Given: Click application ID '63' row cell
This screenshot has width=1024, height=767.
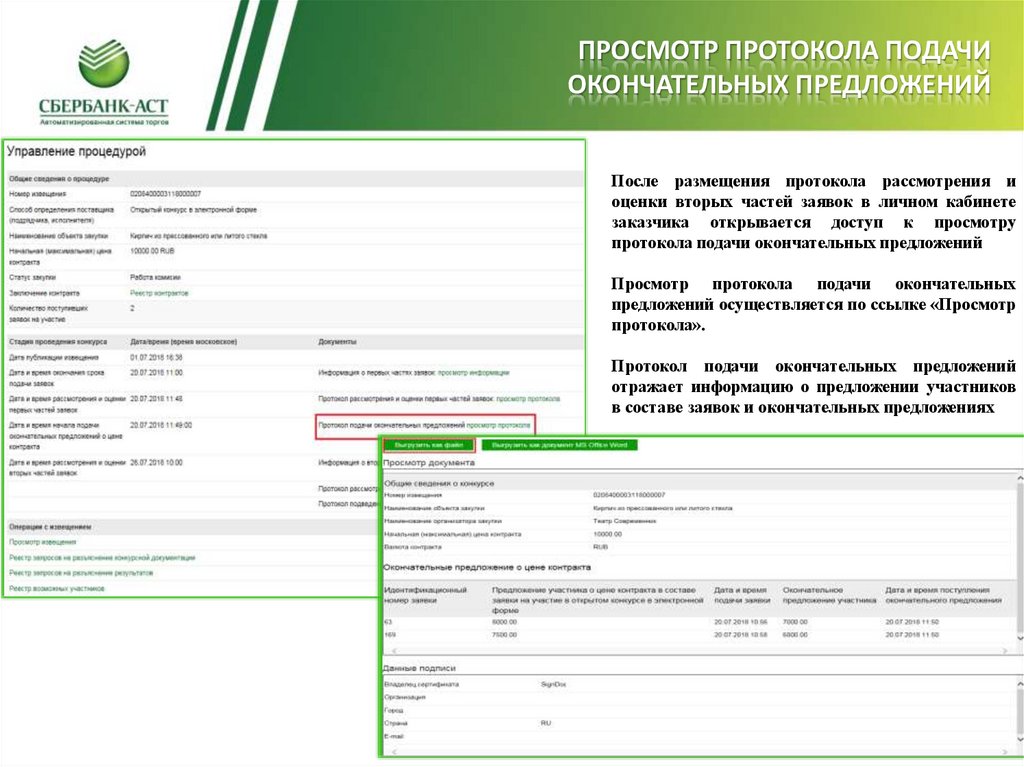Looking at the screenshot, I should [388, 622].
